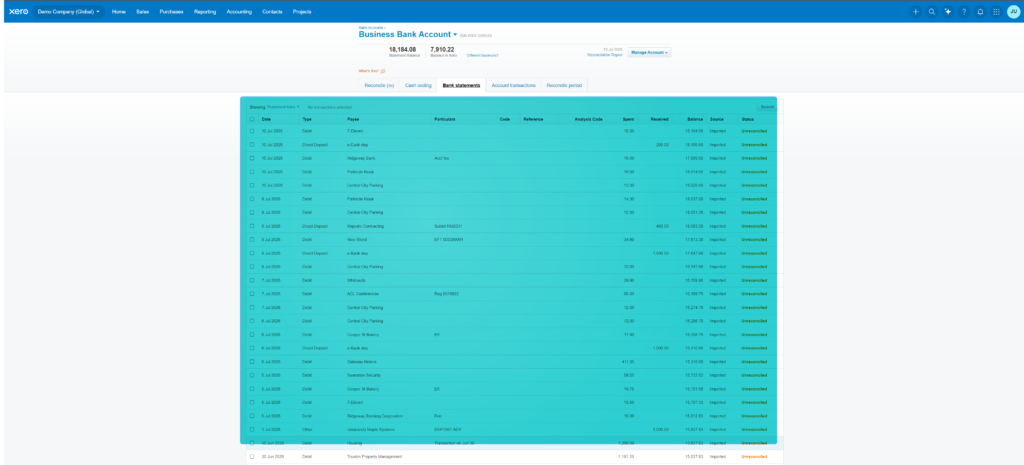This screenshot has height=465, width=1024.
Task: Sort by the Status column header
Action: click(747, 120)
